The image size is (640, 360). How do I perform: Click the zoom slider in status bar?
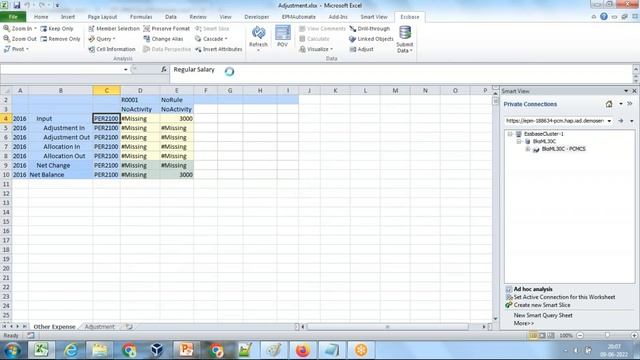click(607, 335)
